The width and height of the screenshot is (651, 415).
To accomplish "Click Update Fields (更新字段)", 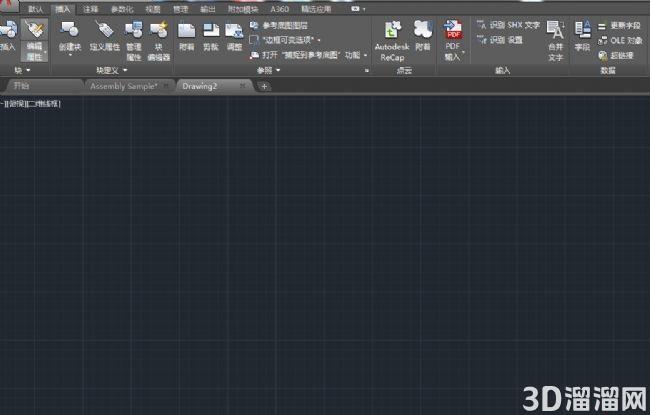I will pos(619,26).
